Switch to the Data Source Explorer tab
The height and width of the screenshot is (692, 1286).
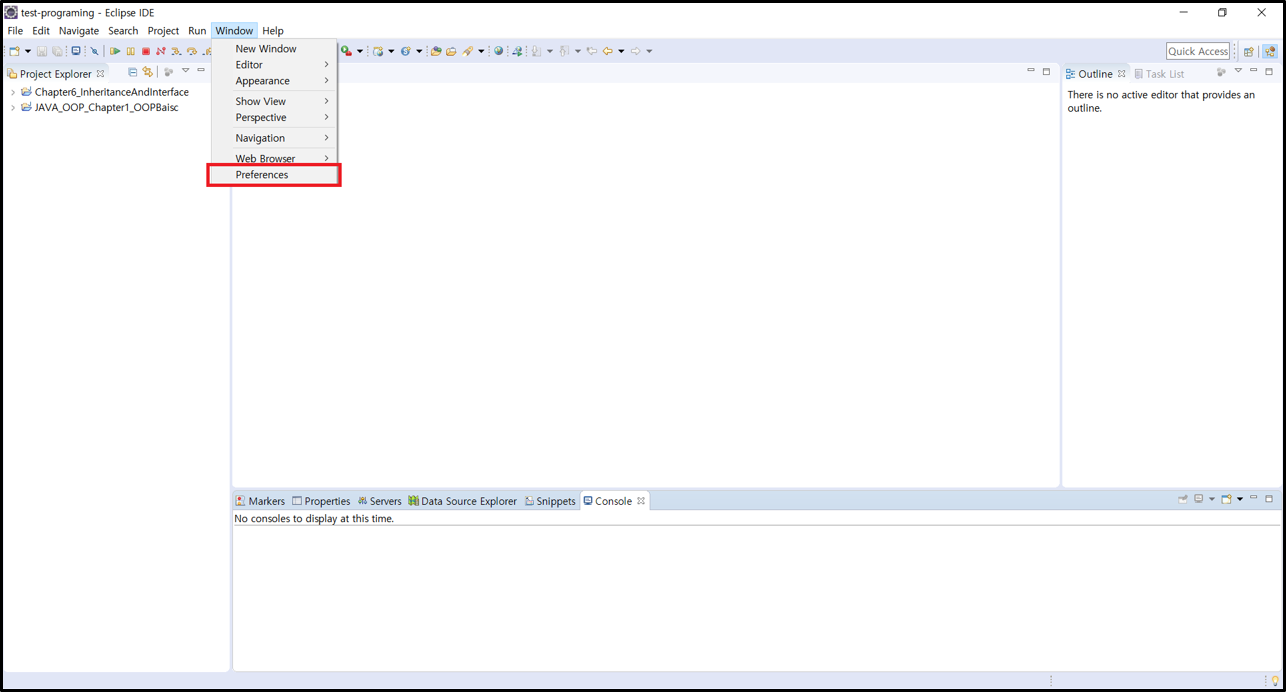point(462,501)
